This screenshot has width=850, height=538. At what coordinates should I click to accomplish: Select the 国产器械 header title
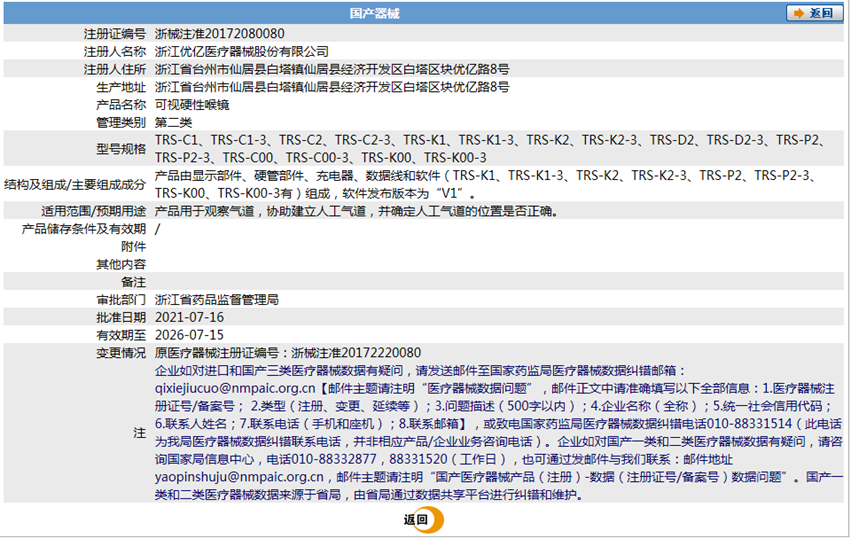tap(375, 14)
